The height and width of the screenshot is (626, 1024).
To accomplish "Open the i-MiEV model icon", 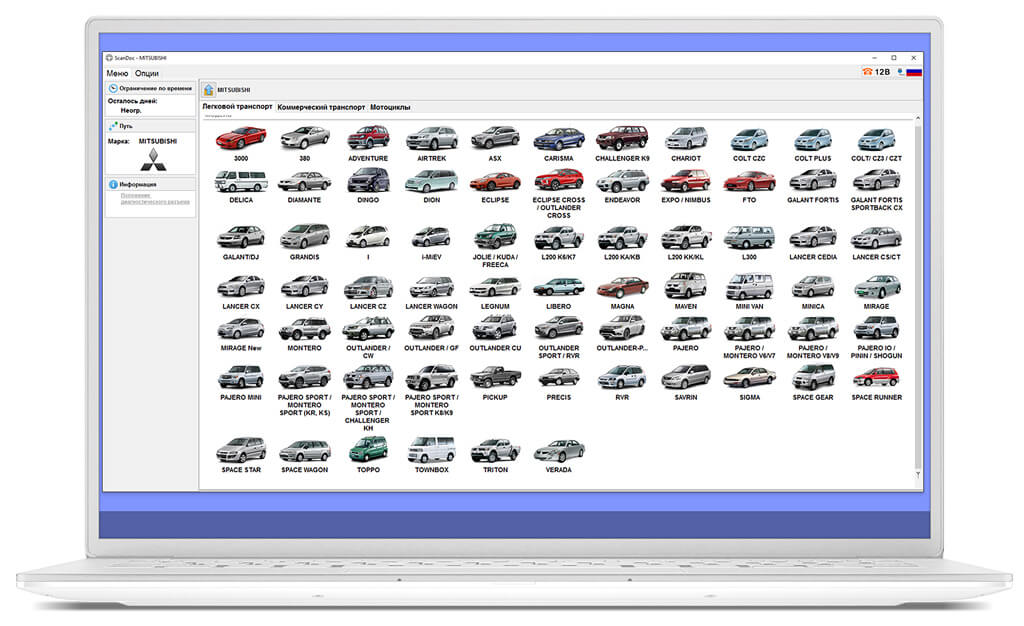I will 432,236.
